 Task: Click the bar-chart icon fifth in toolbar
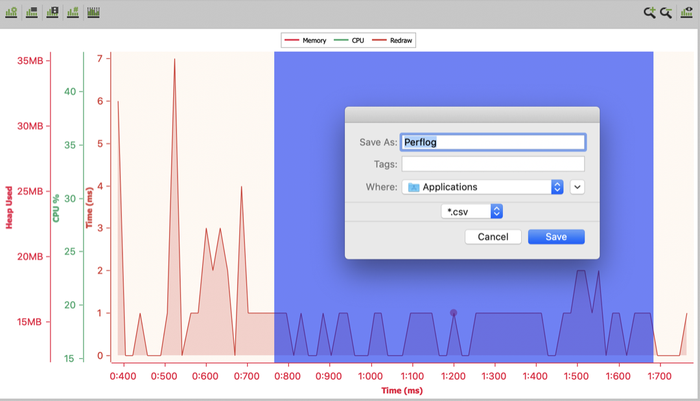(x=94, y=13)
